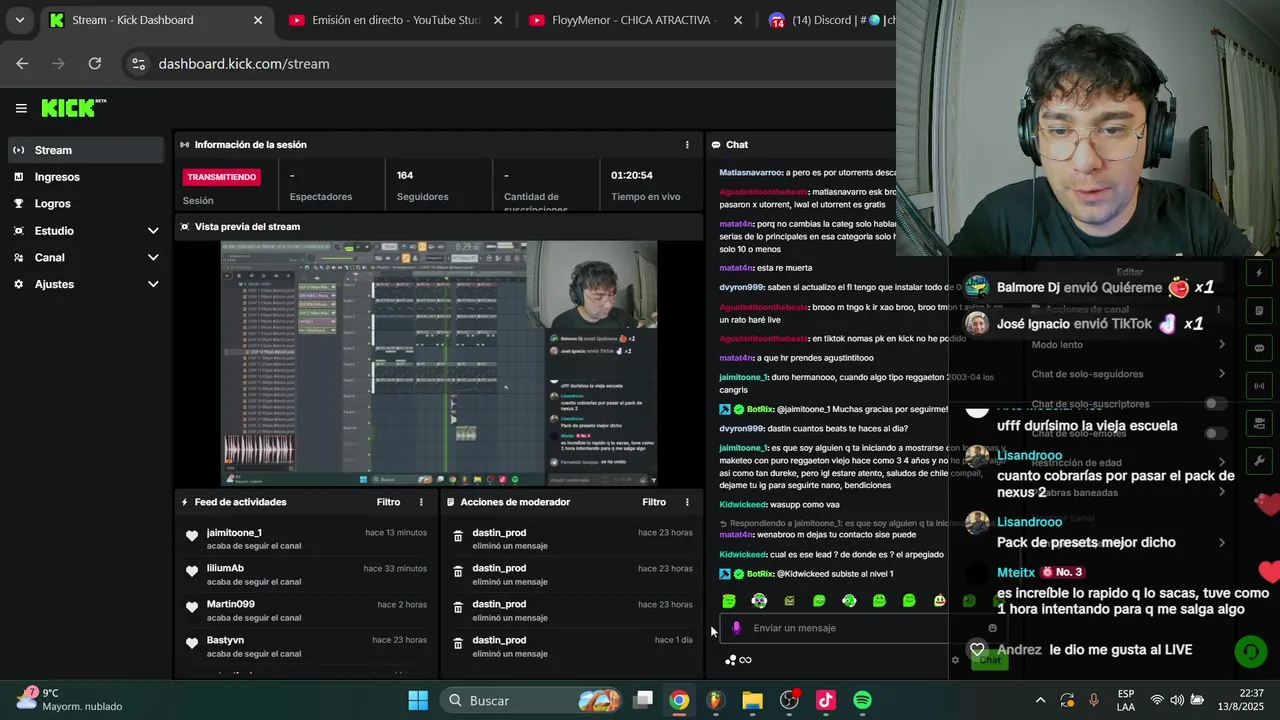Open three-dot menu of Feed de actividades

click(421, 502)
